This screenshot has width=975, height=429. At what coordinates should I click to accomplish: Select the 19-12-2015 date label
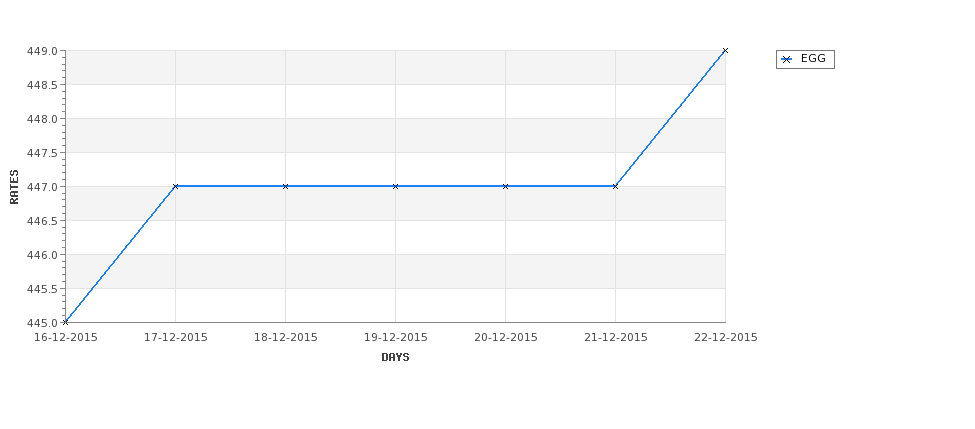click(x=395, y=338)
